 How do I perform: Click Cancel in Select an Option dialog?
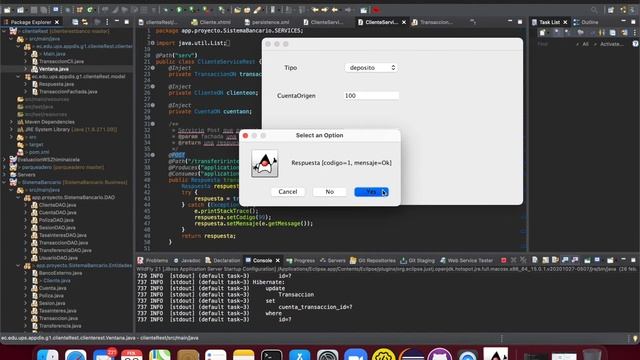(x=288, y=192)
